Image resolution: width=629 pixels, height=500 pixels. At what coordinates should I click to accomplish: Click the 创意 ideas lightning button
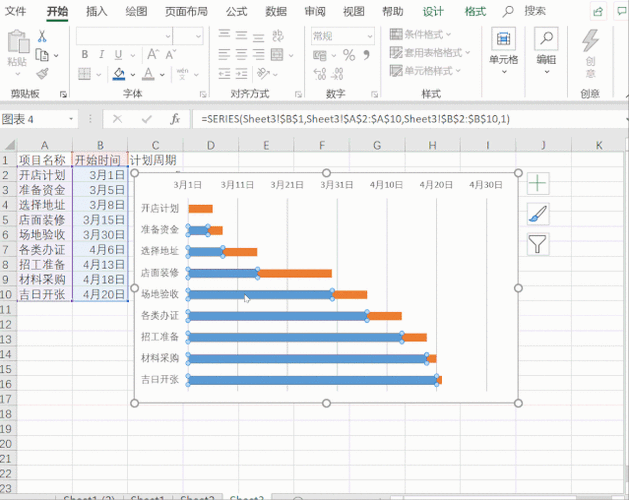point(590,53)
